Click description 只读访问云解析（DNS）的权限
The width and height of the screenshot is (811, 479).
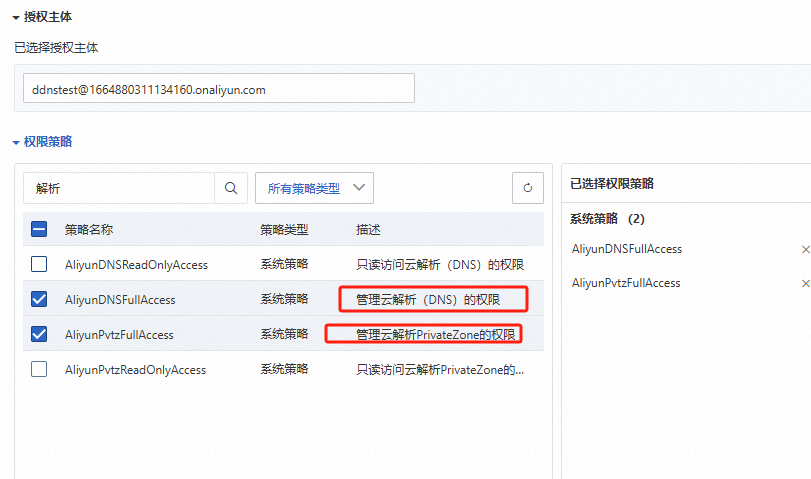[x=440, y=265]
